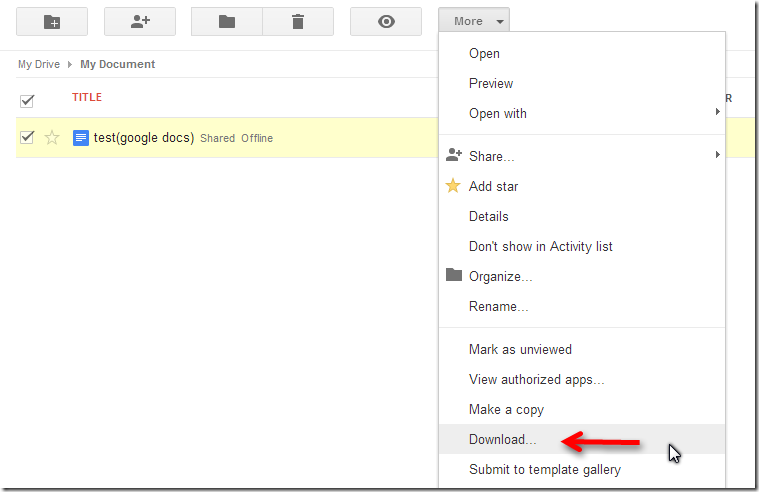
Task: Select Details in the menu
Action: tap(582, 216)
